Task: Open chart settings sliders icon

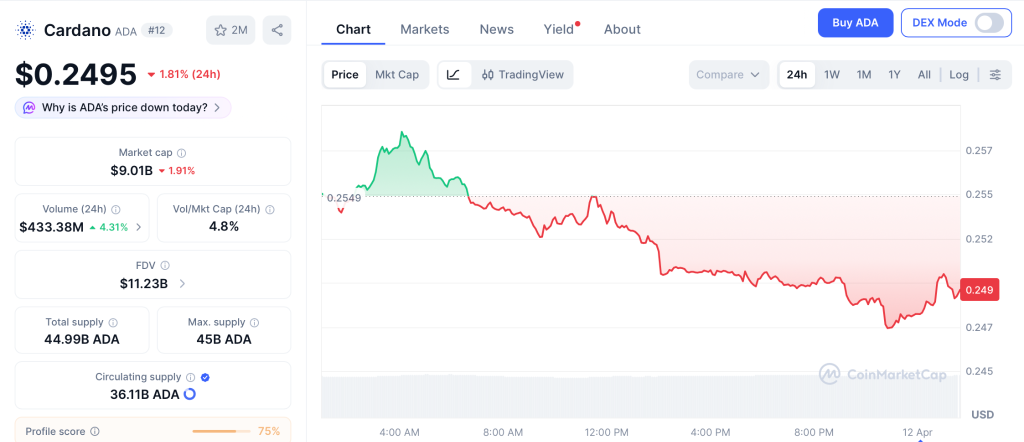Action: 994,74
